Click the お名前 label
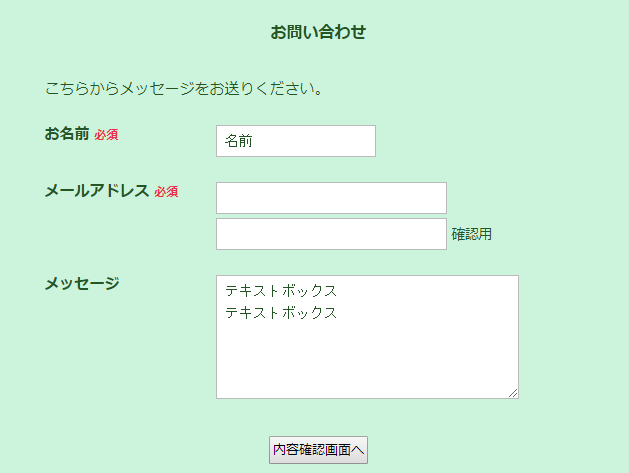Viewport: 629px width, 473px height. click(x=67, y=133)
